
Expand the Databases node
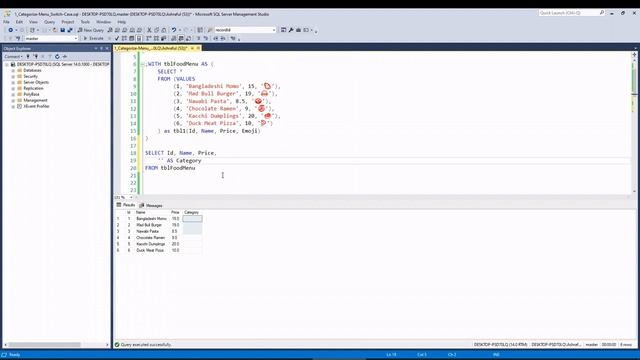click(13, 70)
